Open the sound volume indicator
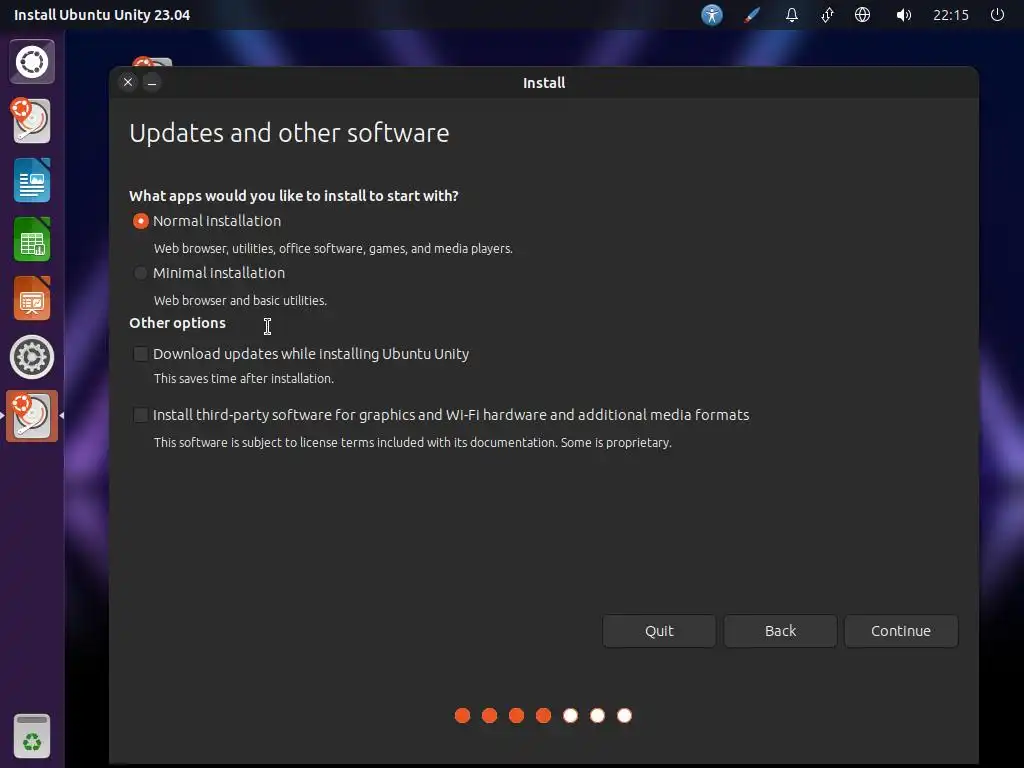Screen dimensions: 1024x768 coord(903,14)
